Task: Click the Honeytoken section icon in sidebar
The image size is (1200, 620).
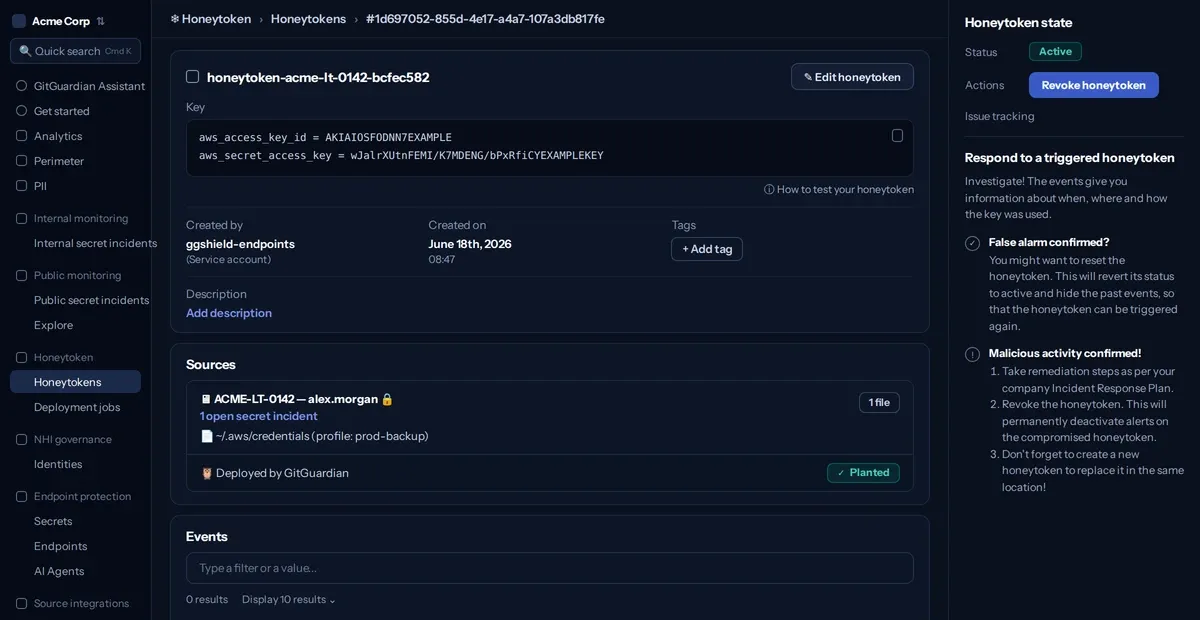Action: [x=22, y=357]
